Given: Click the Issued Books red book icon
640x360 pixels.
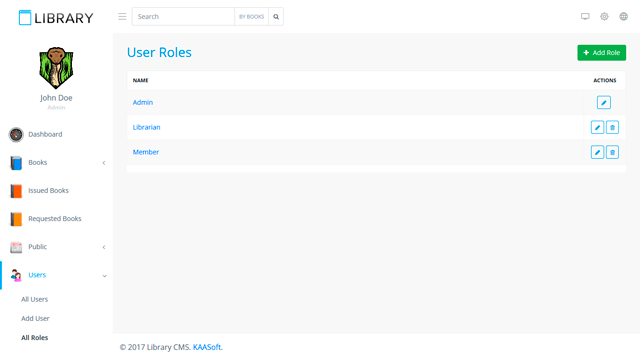Looking at the screenshot, I should [x=16, y=191].
